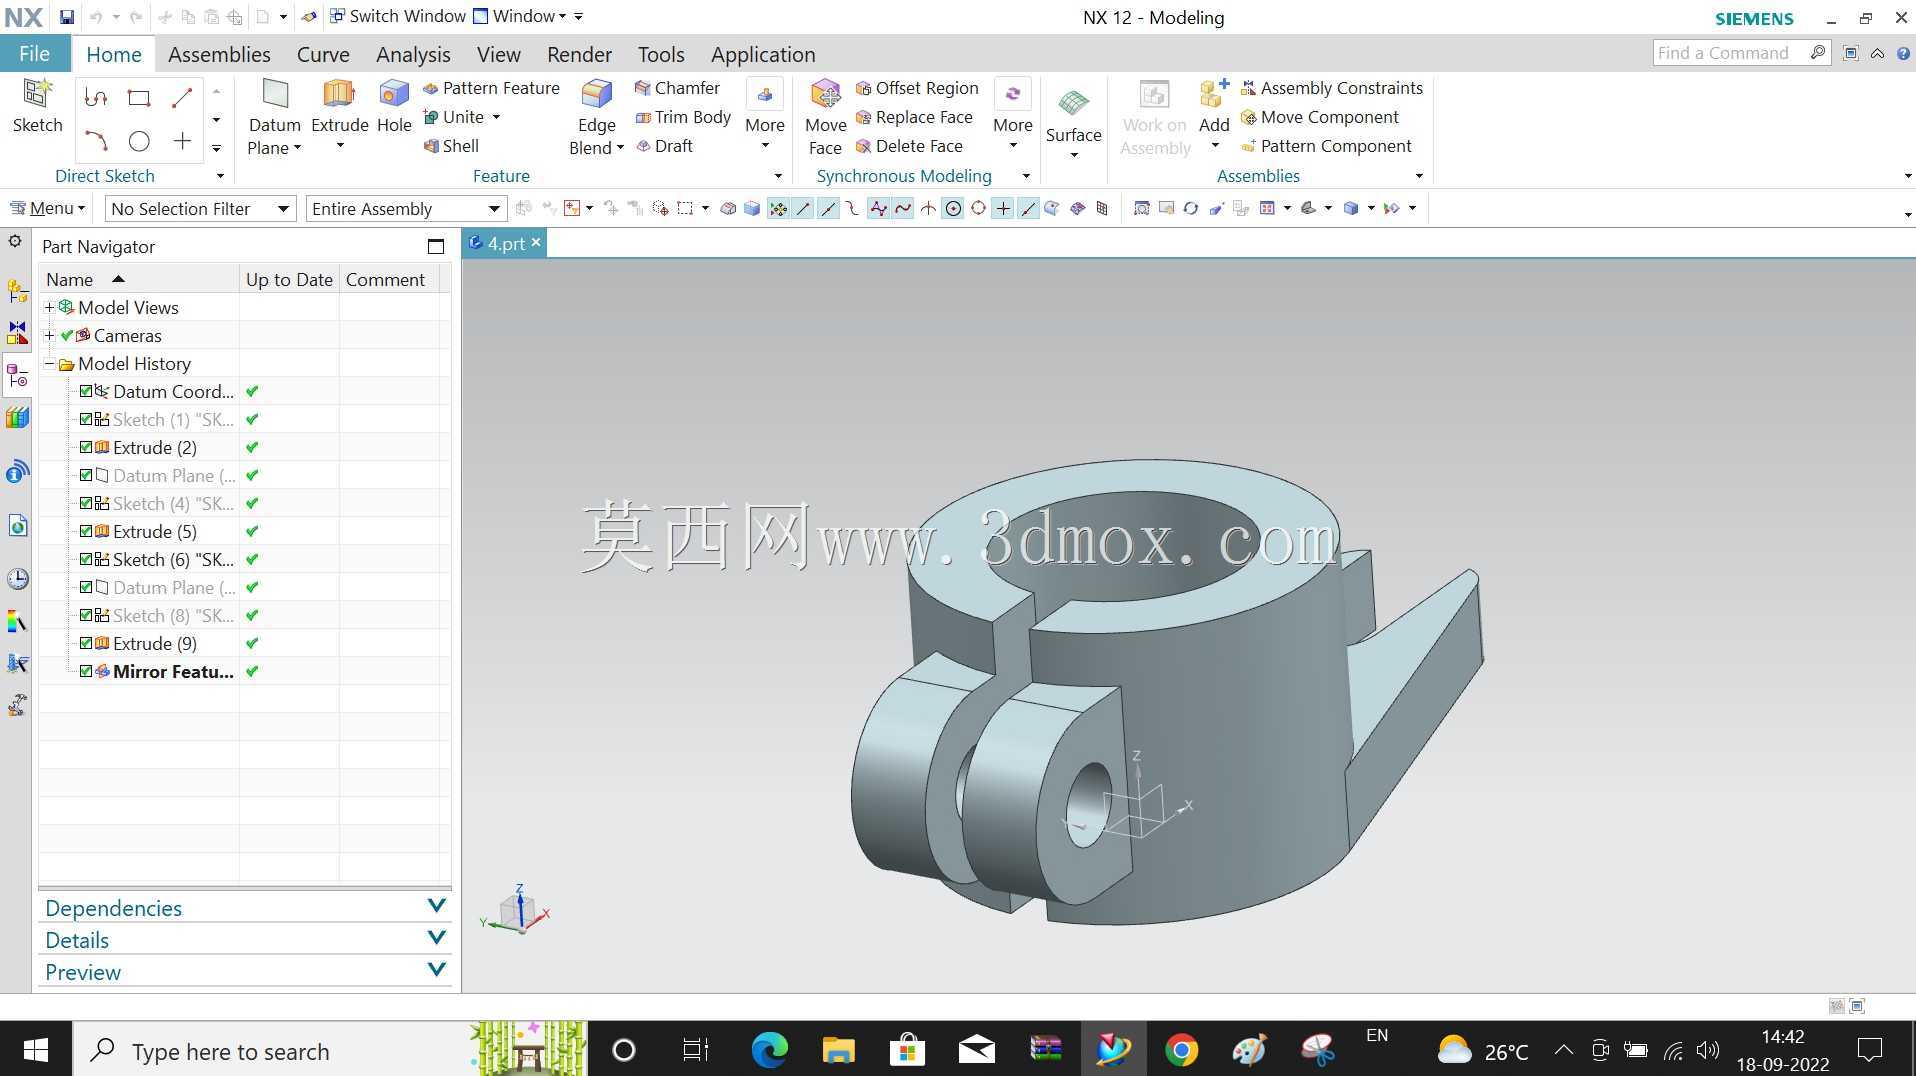
Task: Switch to the Analysis ribbon tab
Action: tap(413, 54)
